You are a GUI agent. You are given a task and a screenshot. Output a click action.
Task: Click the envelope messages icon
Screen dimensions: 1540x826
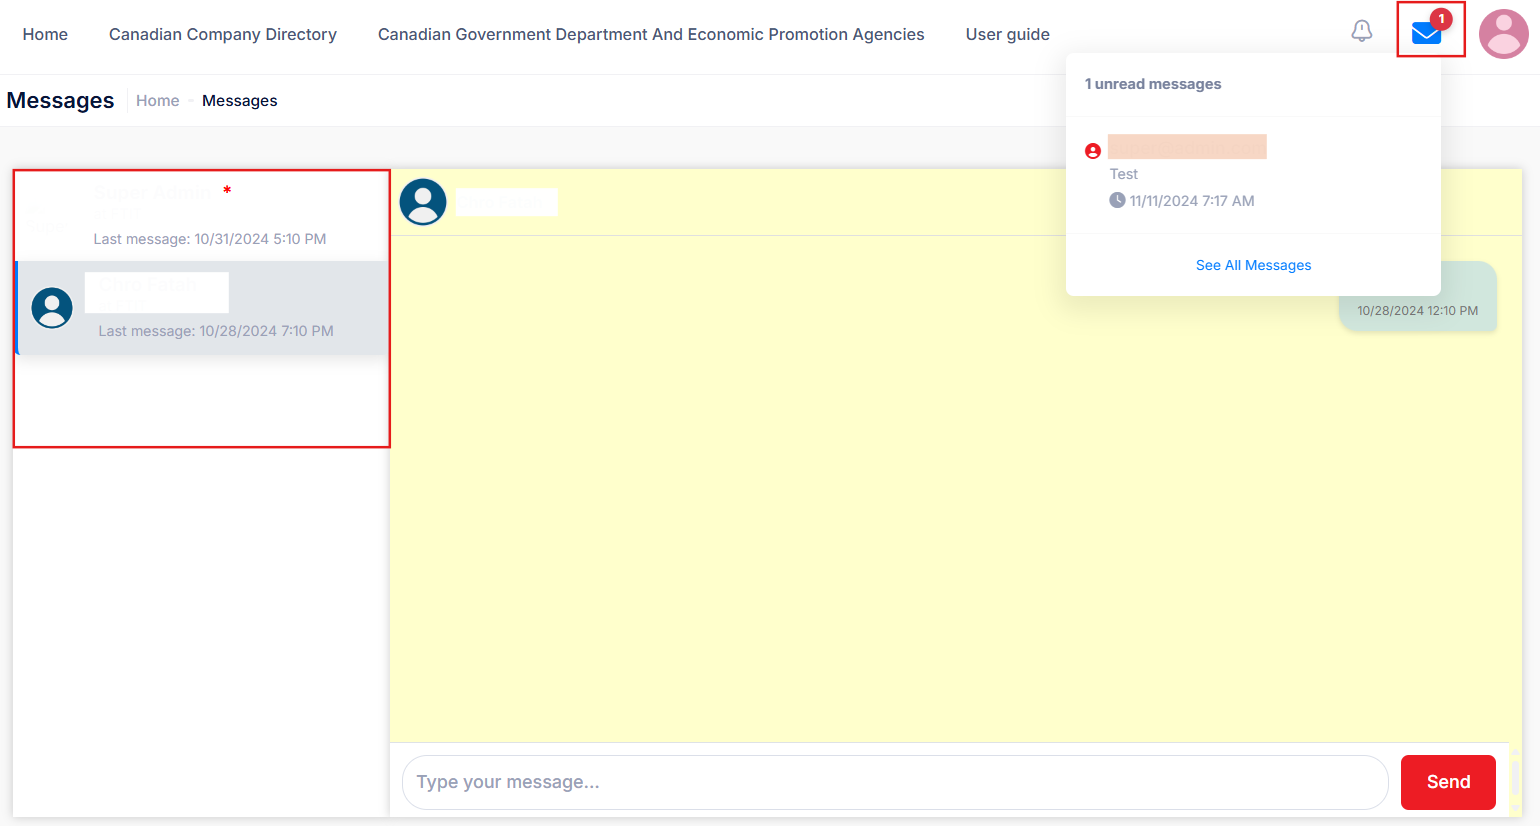(x=1426, y=34)
